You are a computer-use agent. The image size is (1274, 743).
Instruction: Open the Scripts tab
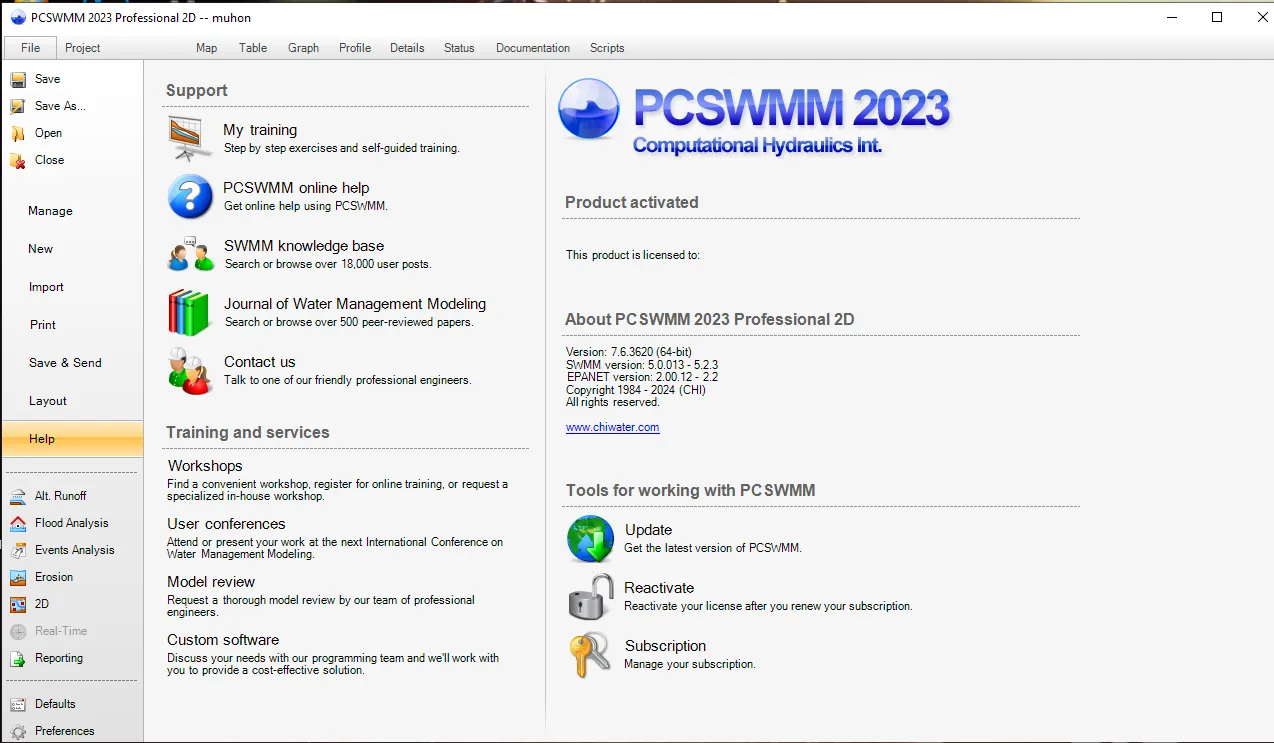[x=607, y=48]
